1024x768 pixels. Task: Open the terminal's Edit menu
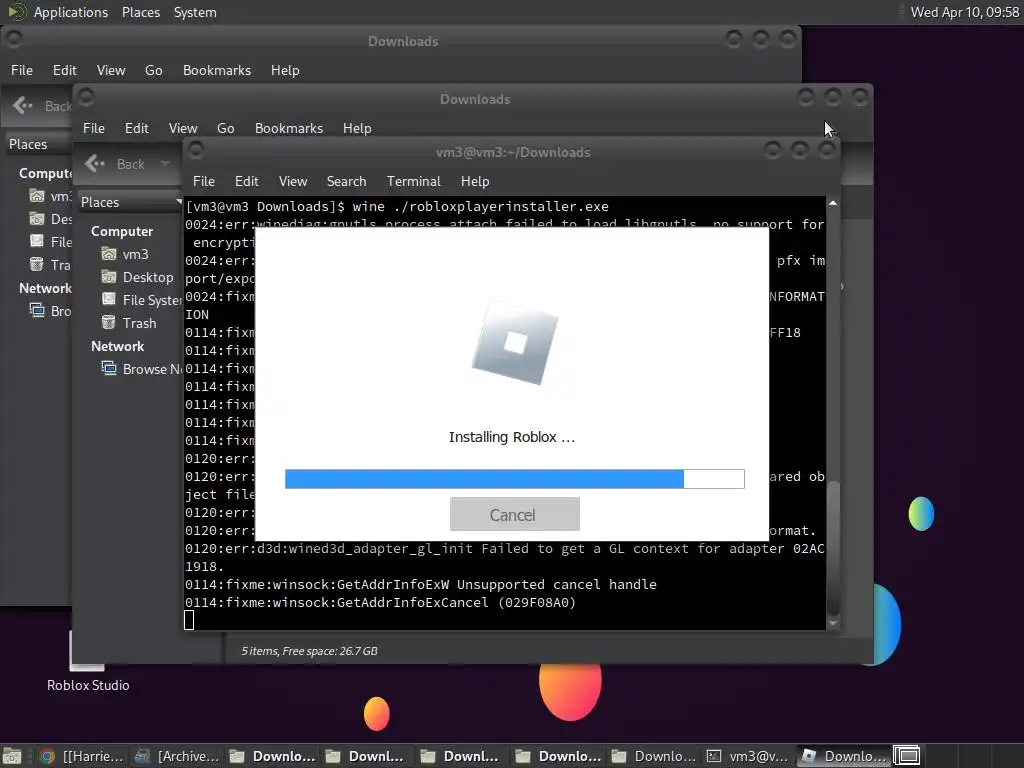tap(246, 181)
